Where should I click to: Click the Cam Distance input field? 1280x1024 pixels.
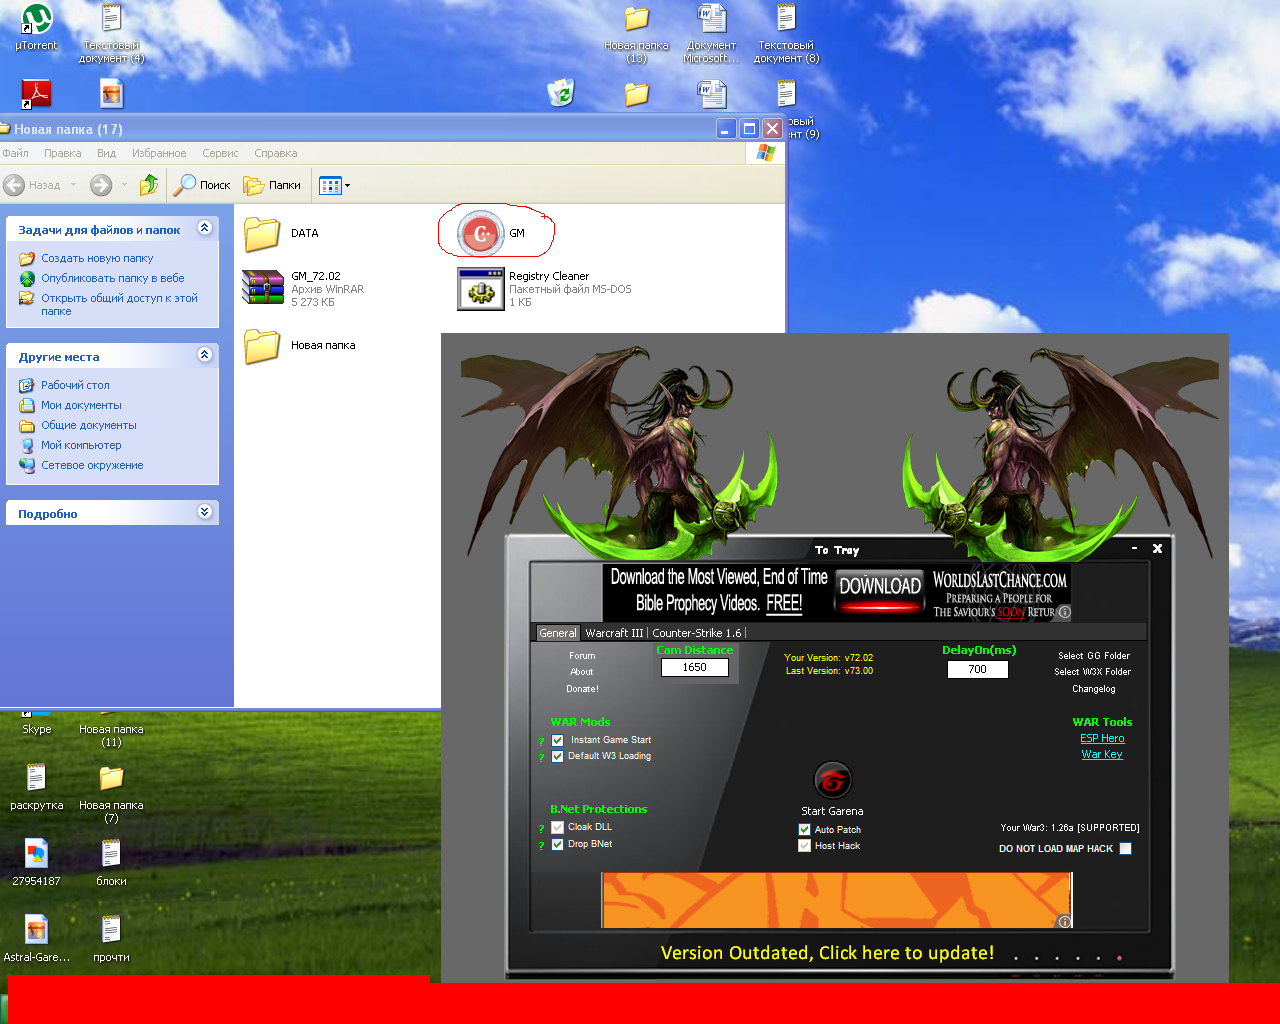point(695,667)
